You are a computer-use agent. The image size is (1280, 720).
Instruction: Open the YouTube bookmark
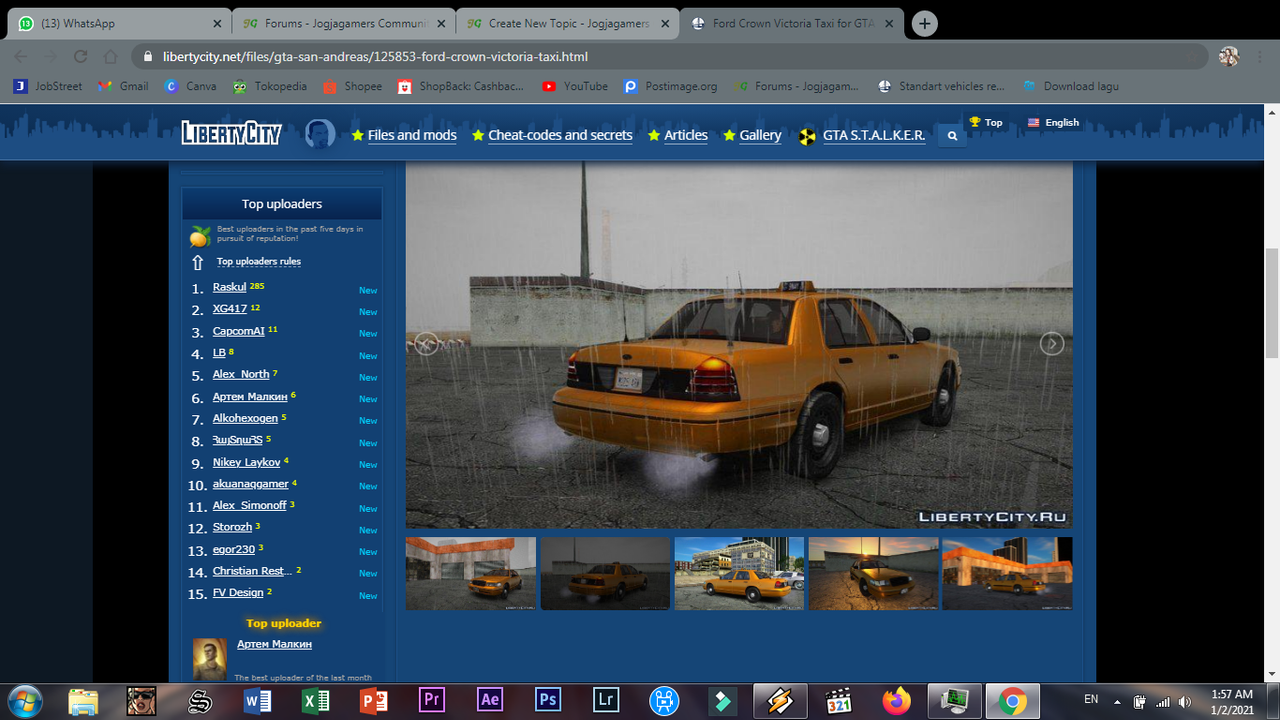[x=575, y=86]
